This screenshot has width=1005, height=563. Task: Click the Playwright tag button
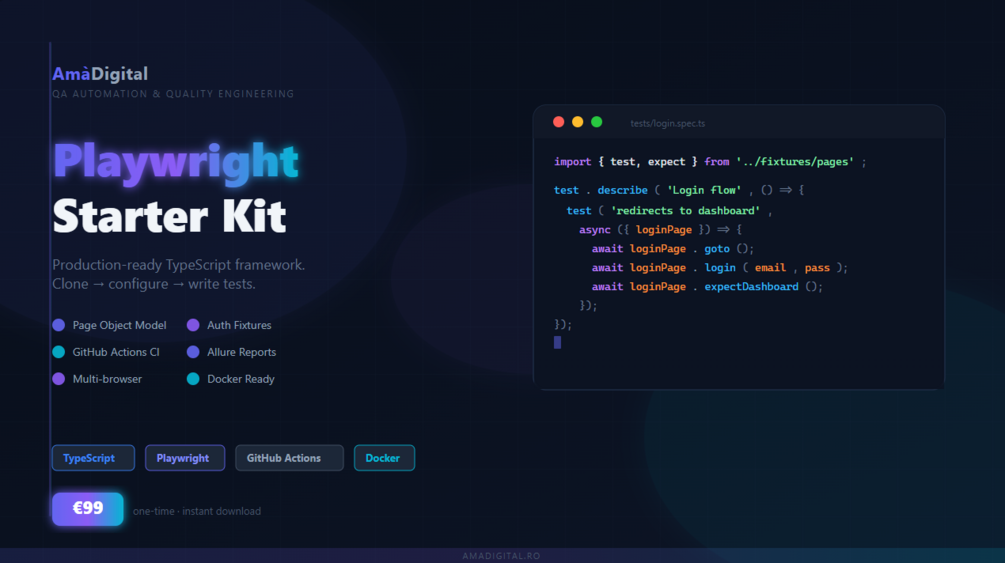point(185,458)
